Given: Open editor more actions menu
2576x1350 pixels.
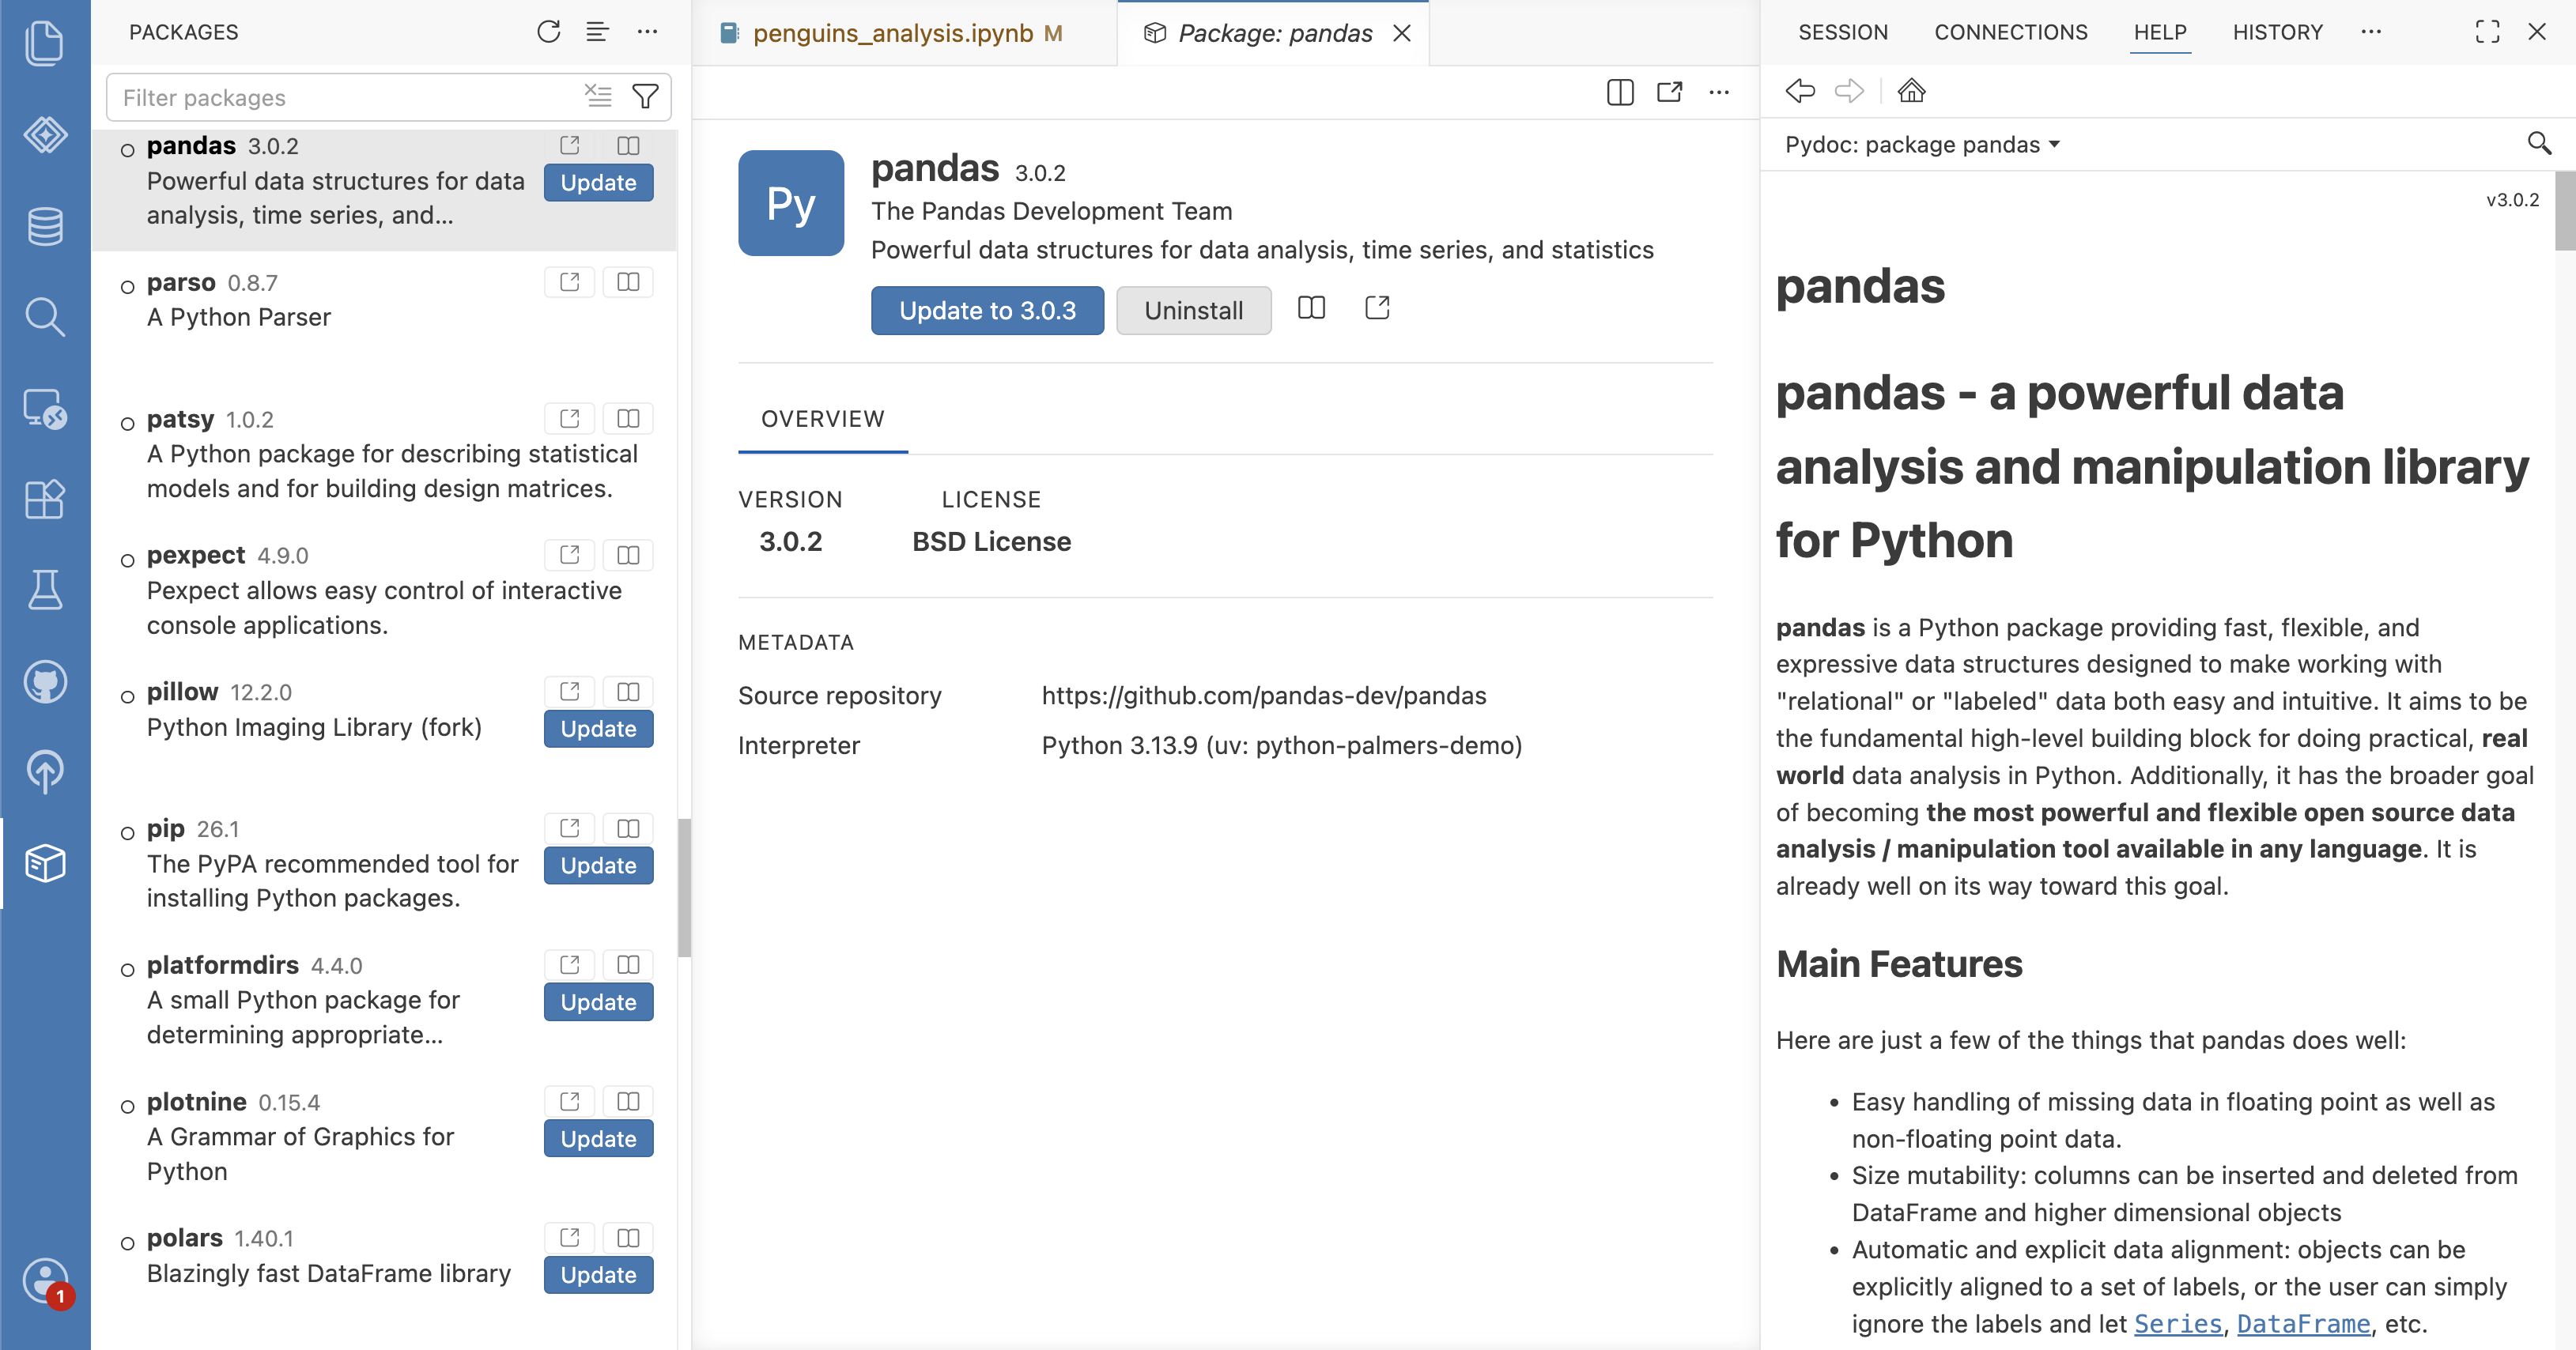Looking at the screenshot, I should click(1719, 92).
